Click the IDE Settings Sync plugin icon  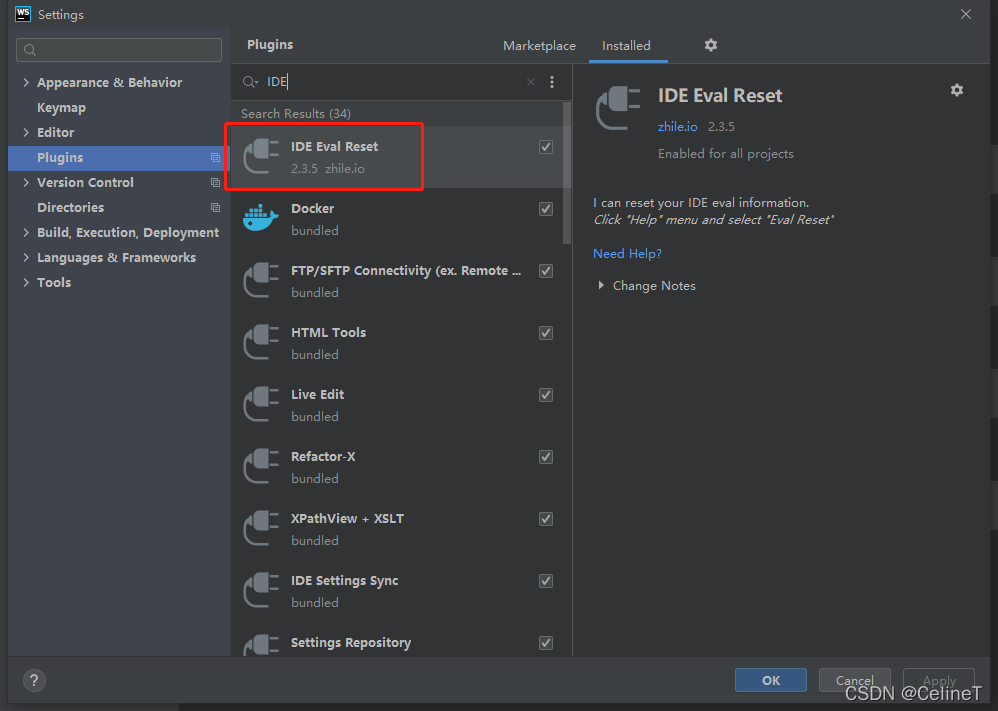(261, 591)
